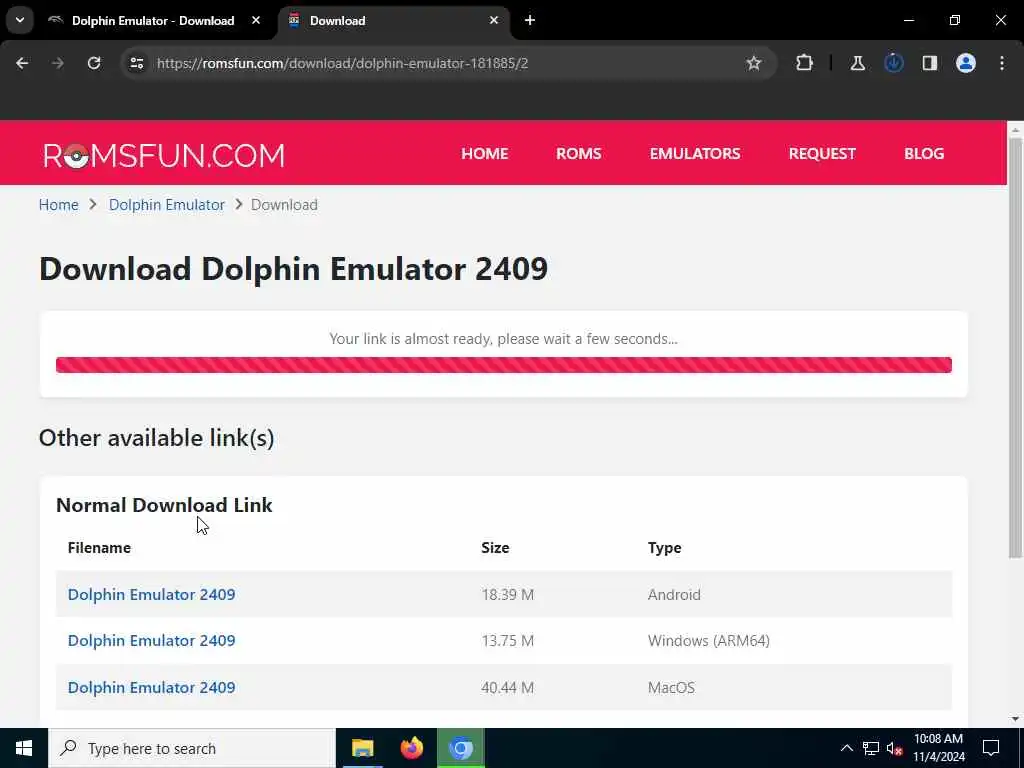Select the Download browser tab
The image size is (1024, 768).
coord(394,20)
